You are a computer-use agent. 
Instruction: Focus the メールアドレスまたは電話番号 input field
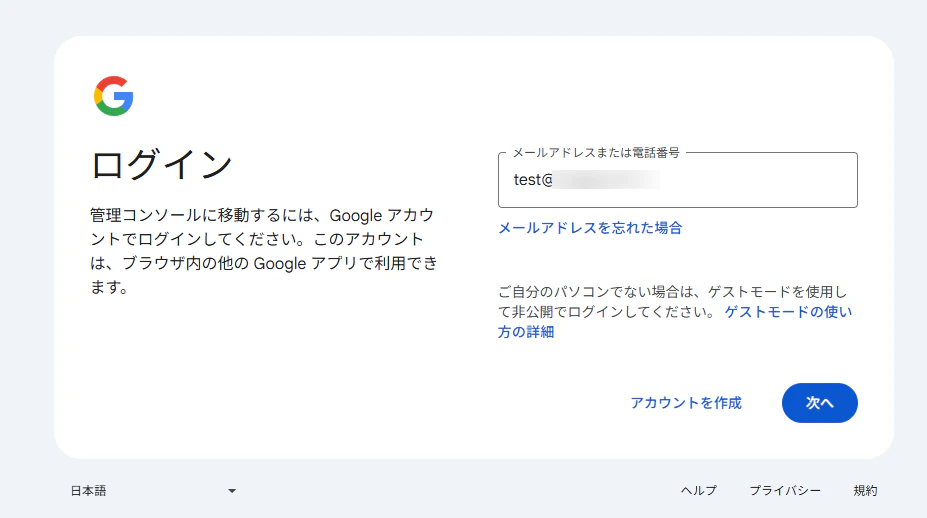pos(678,180)
